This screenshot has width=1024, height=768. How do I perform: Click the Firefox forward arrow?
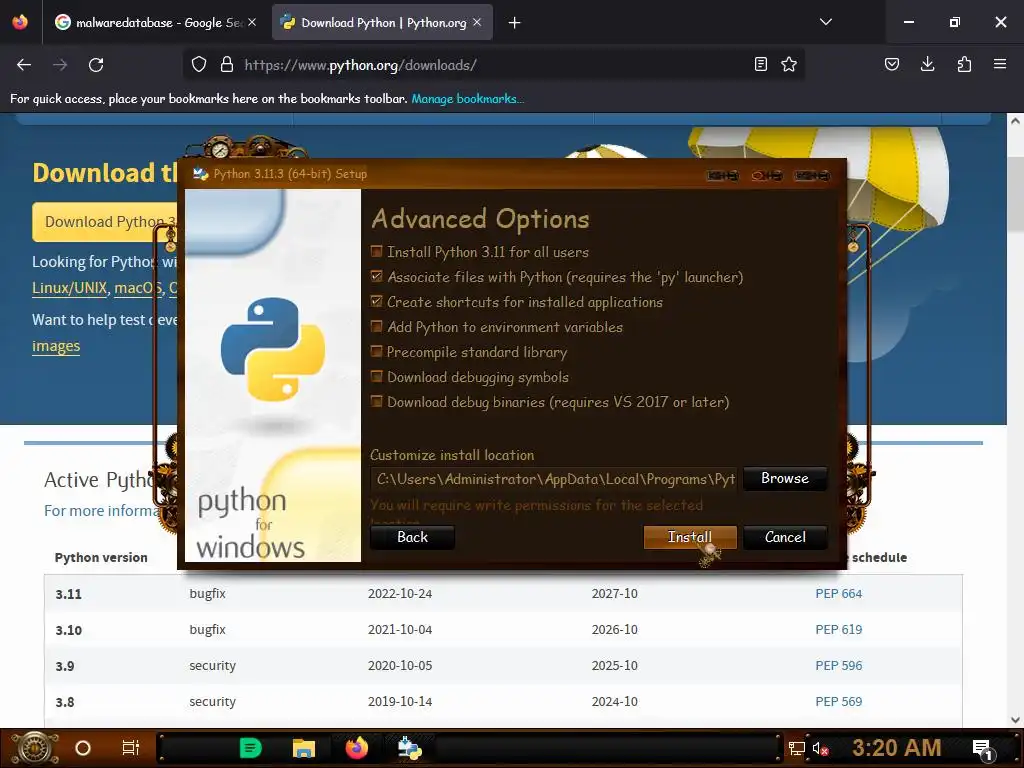(60, 65)
